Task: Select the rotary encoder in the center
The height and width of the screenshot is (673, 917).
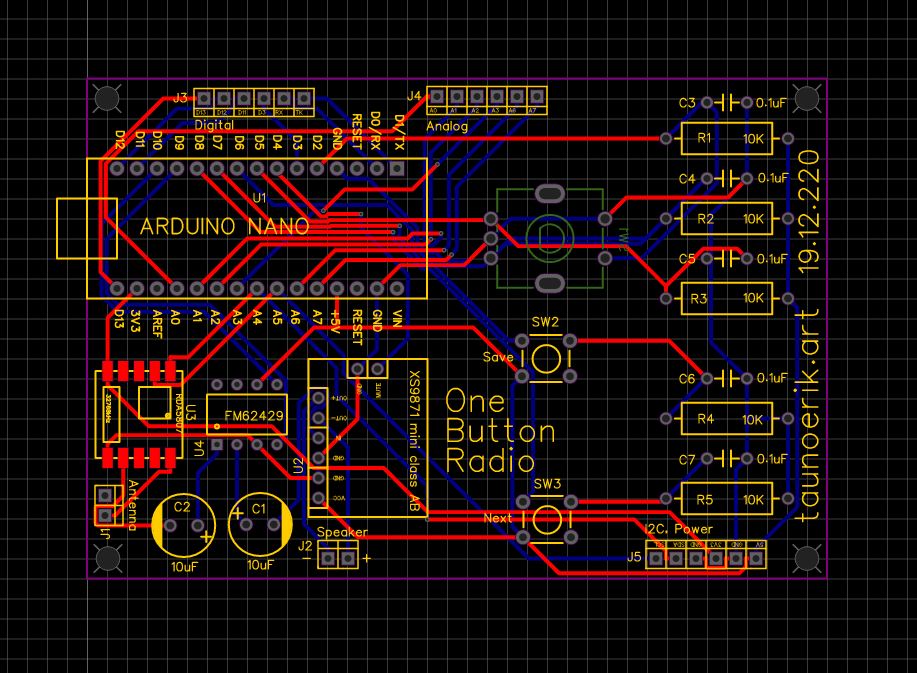Action: (x=547, y=238)
